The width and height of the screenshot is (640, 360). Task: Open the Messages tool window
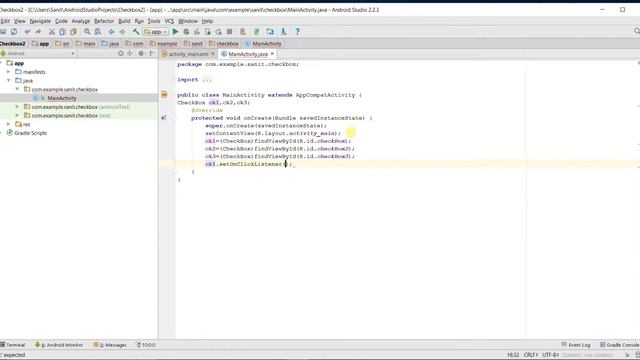tap(110, 345)
